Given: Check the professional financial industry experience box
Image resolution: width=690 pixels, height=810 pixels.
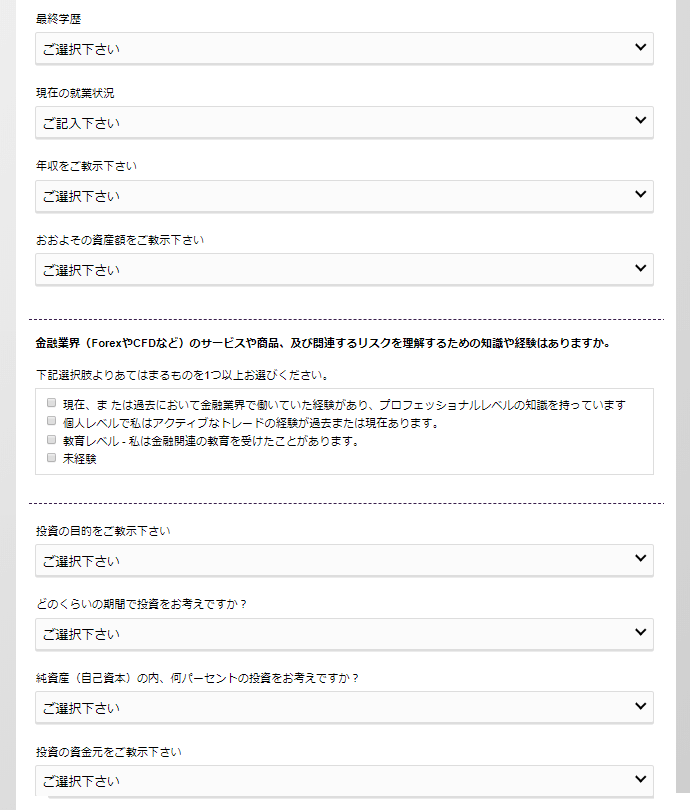Looking at the screenshot, I should [x=51, y=402].
